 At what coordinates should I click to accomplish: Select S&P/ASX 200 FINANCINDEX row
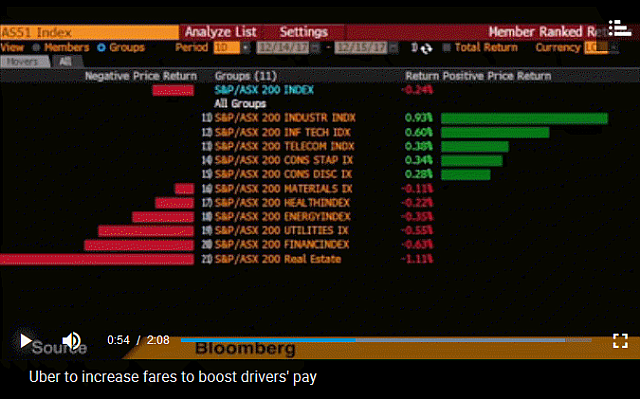[282, 244]
